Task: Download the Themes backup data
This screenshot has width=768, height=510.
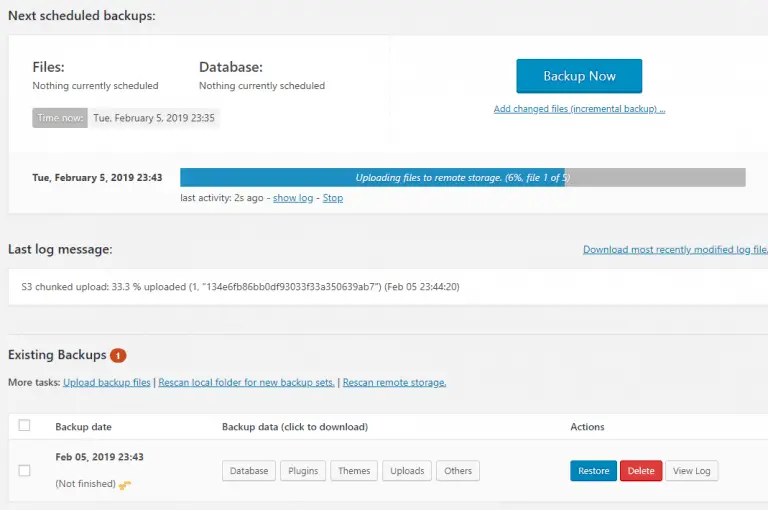Action: 354,471
